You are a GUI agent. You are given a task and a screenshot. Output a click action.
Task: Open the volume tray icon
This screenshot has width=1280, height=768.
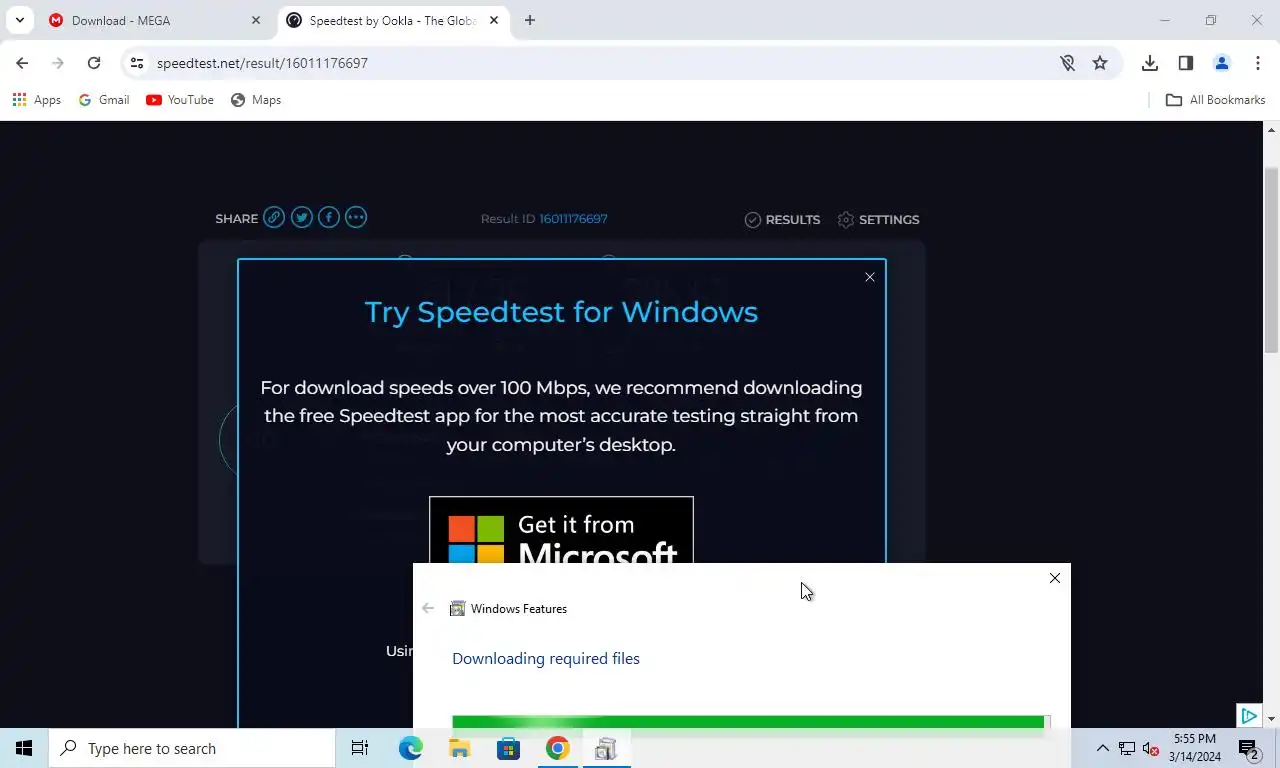tap(1151, 748)
